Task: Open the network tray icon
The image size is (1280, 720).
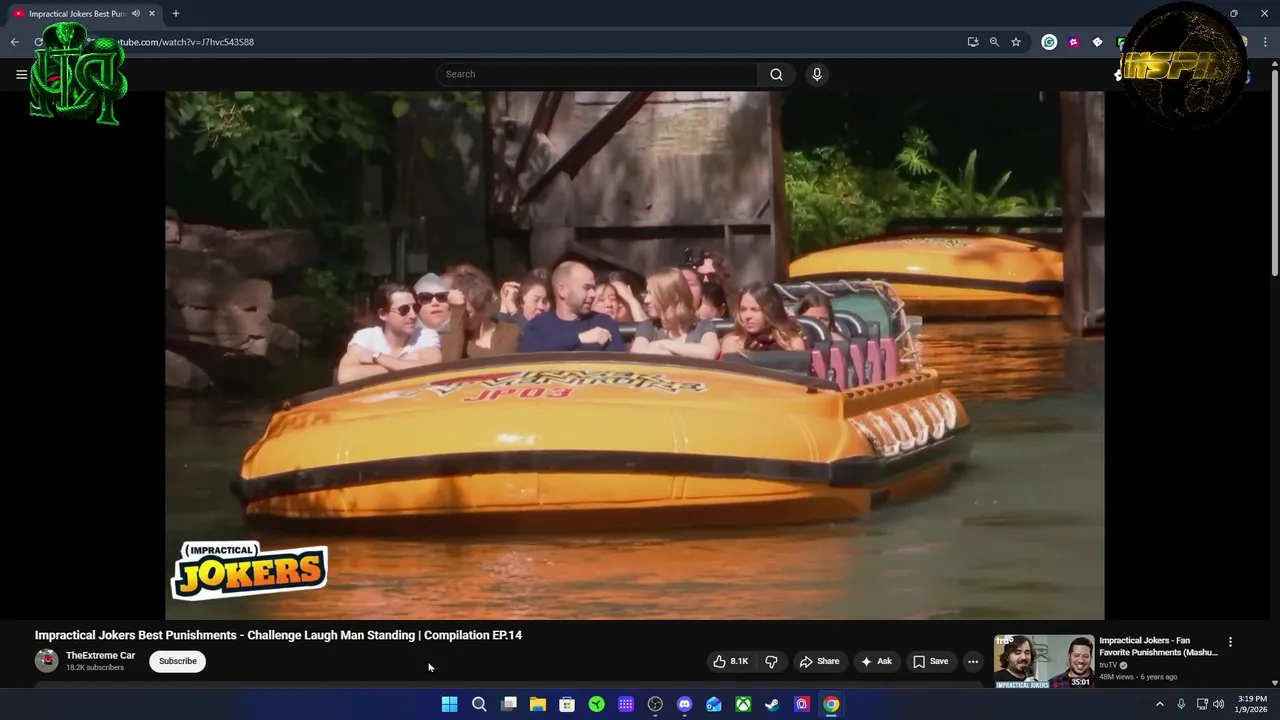Action: click(x=1202, y=704)
